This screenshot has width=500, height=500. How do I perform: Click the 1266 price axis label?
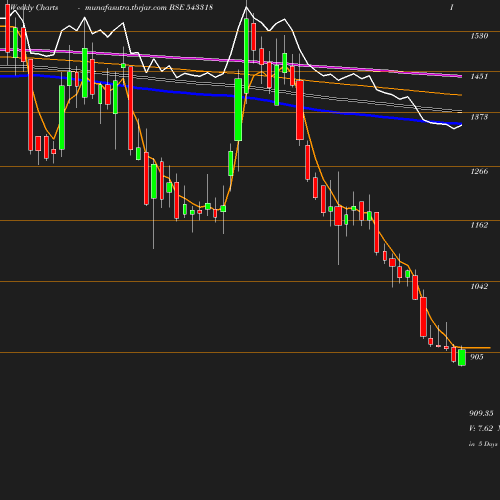(x=479, y=171)
